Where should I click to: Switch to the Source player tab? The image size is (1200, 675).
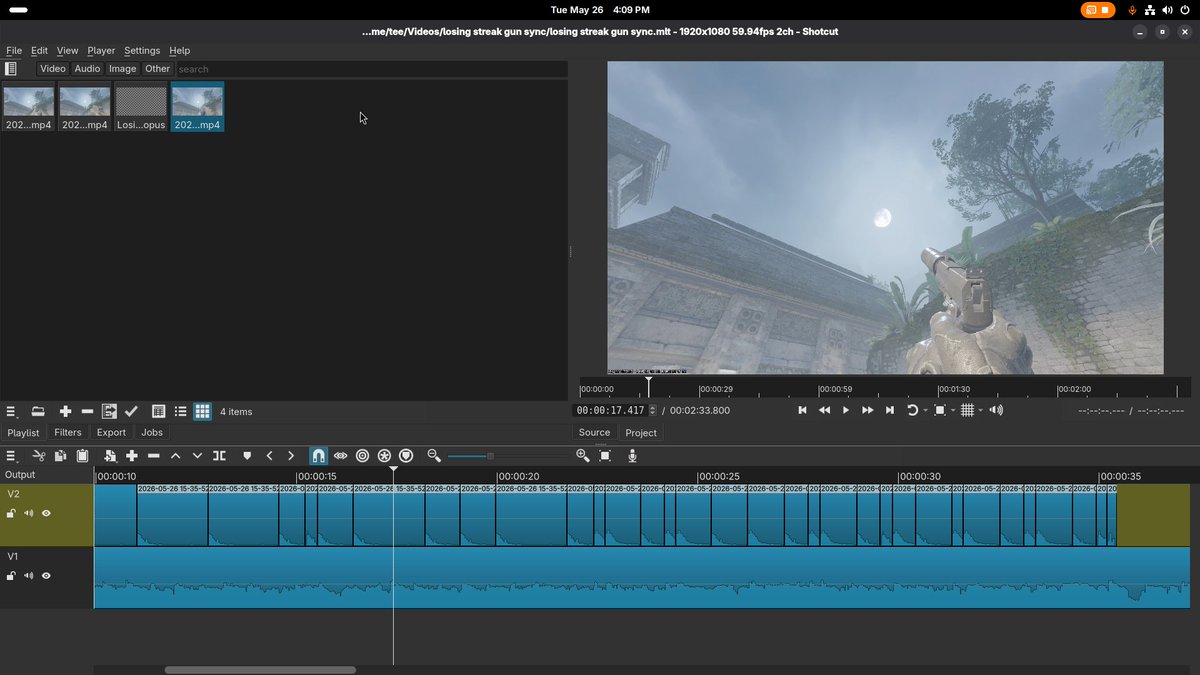pos(594,432)
